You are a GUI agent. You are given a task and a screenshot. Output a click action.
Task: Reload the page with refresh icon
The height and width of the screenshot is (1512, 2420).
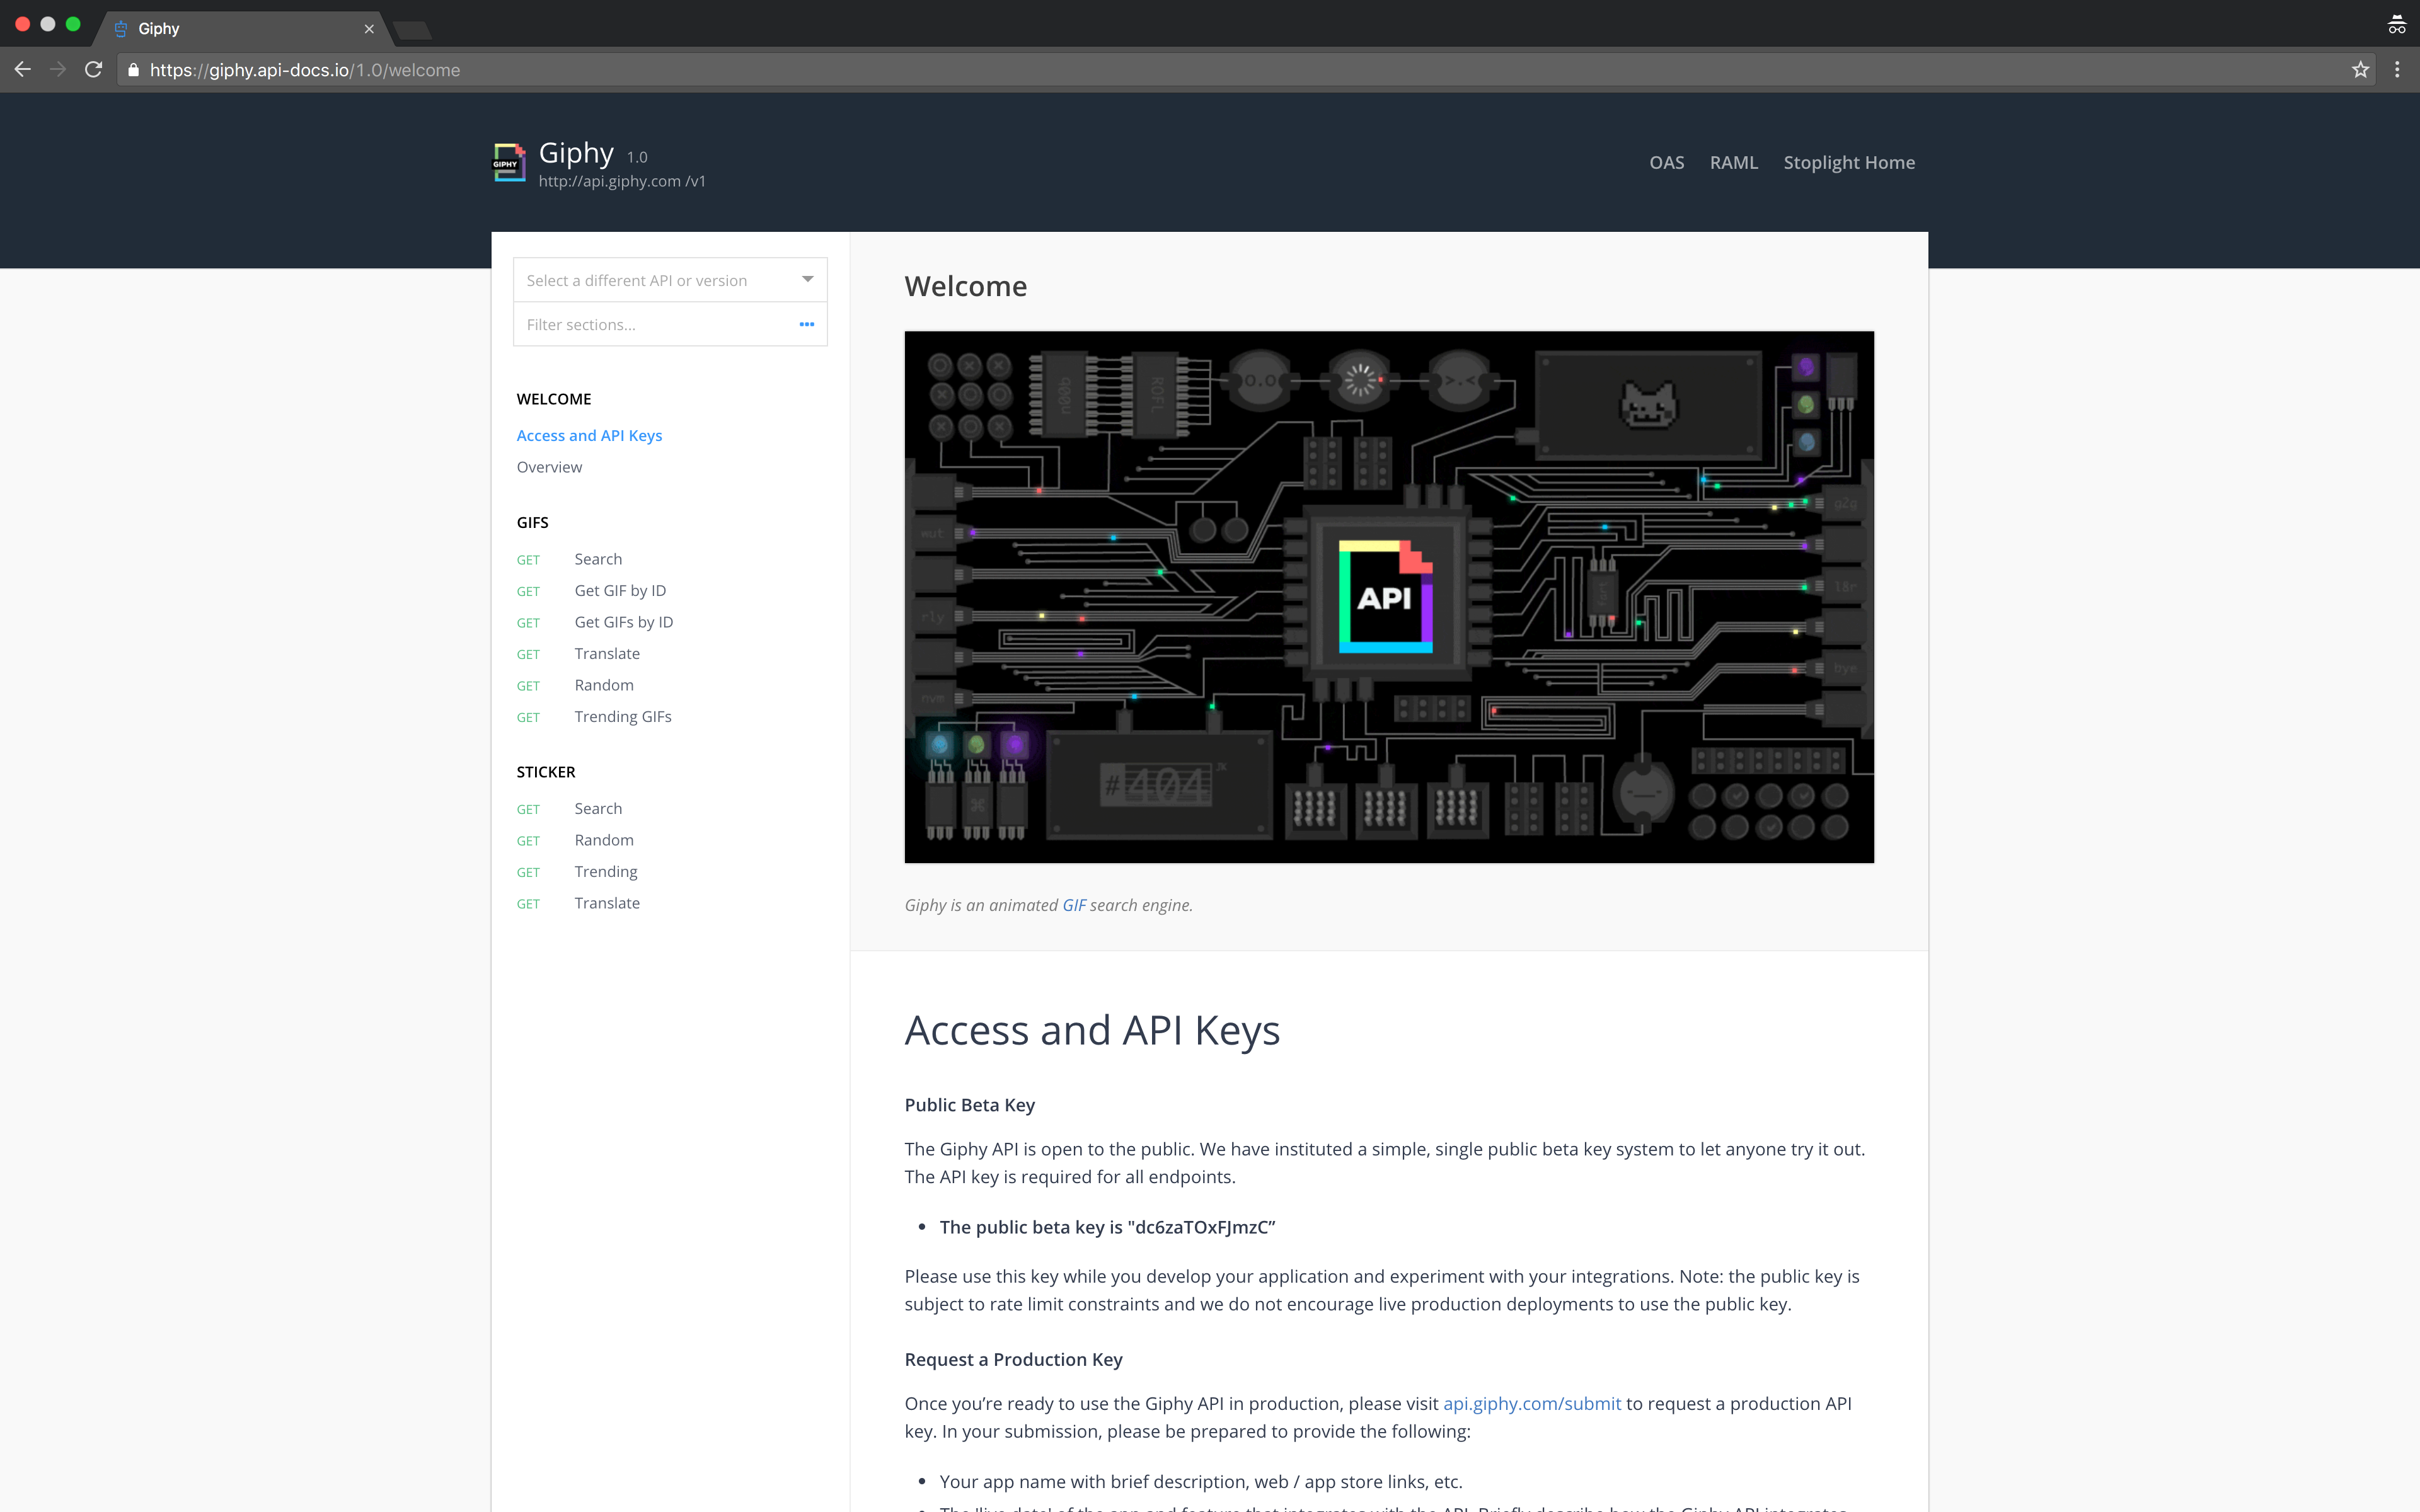tap(94, 70)
